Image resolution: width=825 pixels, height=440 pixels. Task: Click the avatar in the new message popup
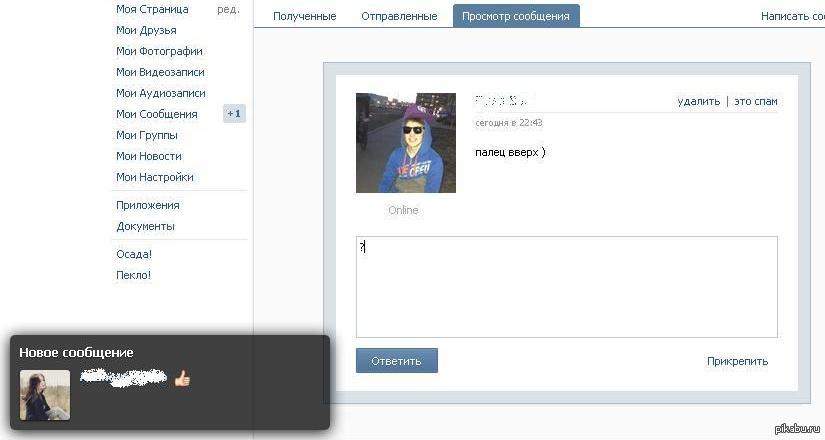click(x=45, y=395)
